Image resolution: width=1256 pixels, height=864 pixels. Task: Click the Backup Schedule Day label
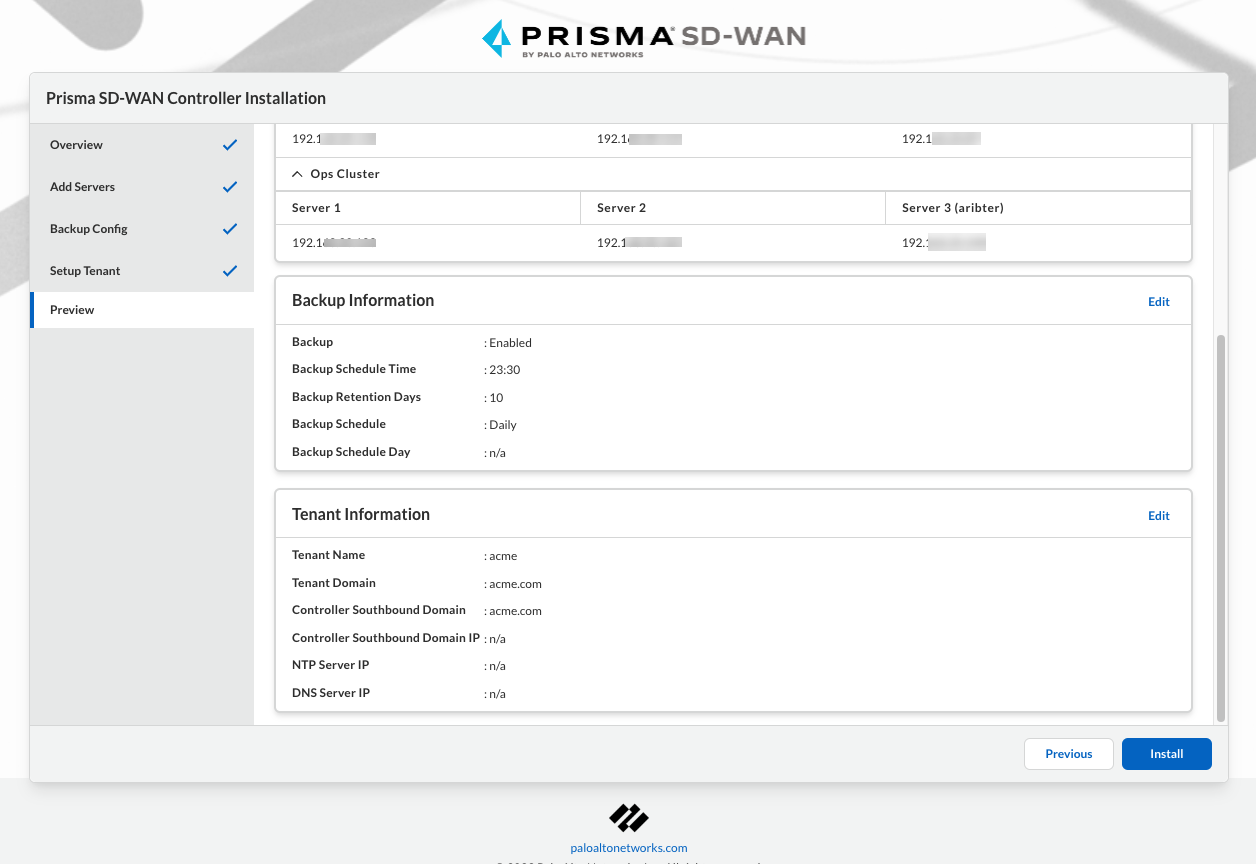click(351, 452)
